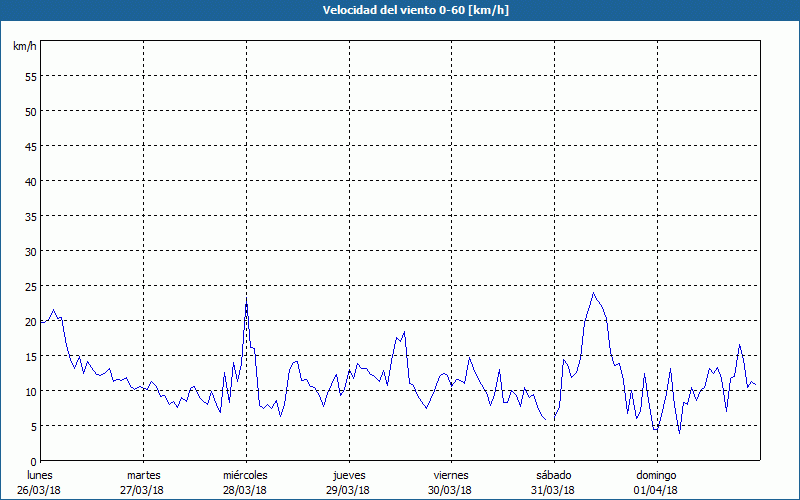Screen dimensions: 800x500
Task: Select the 50 tick label on y-axis
Action: 30,111
